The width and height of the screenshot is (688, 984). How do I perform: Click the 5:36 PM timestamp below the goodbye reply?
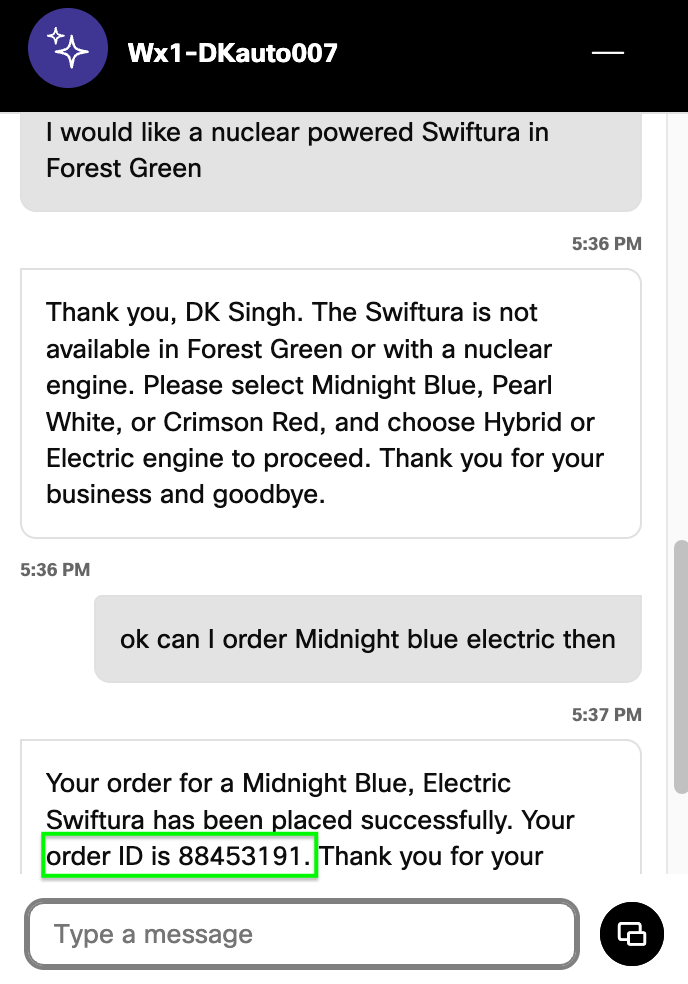click(55, 570)
